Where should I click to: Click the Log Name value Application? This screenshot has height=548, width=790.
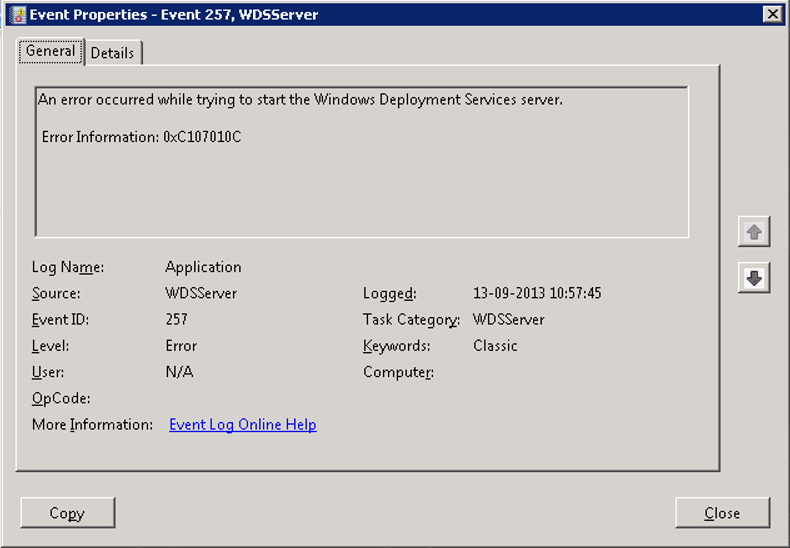click(x=203, y=267)
